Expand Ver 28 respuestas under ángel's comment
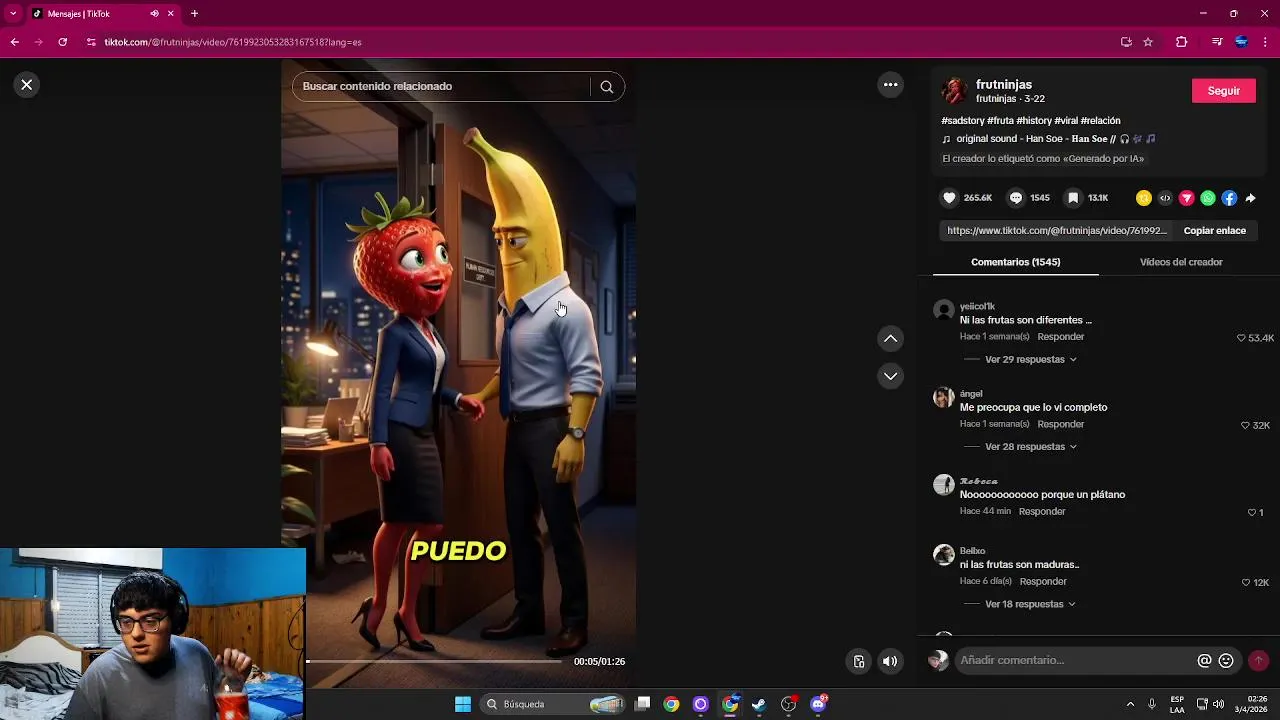 (1031, 447)
